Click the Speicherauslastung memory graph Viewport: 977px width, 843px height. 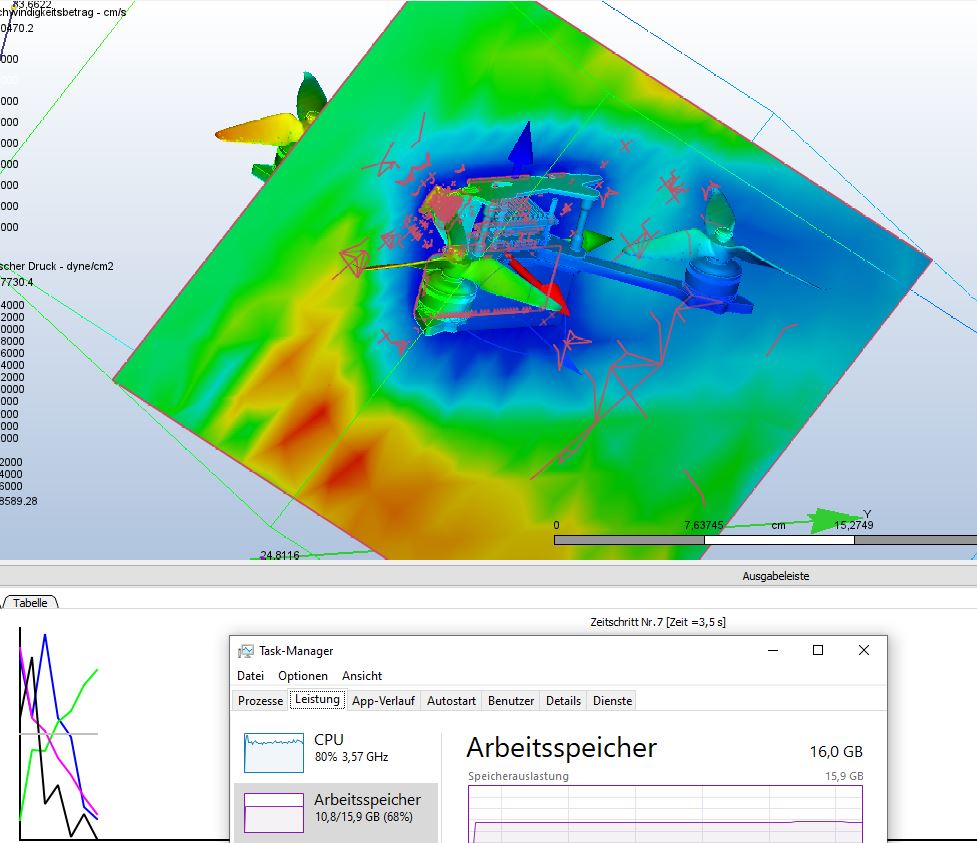pos(665,814)
